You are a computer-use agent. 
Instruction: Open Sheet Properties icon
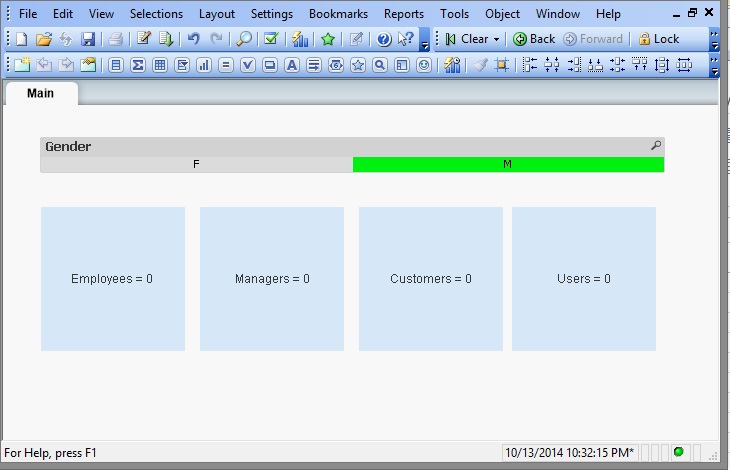point(88,65)
